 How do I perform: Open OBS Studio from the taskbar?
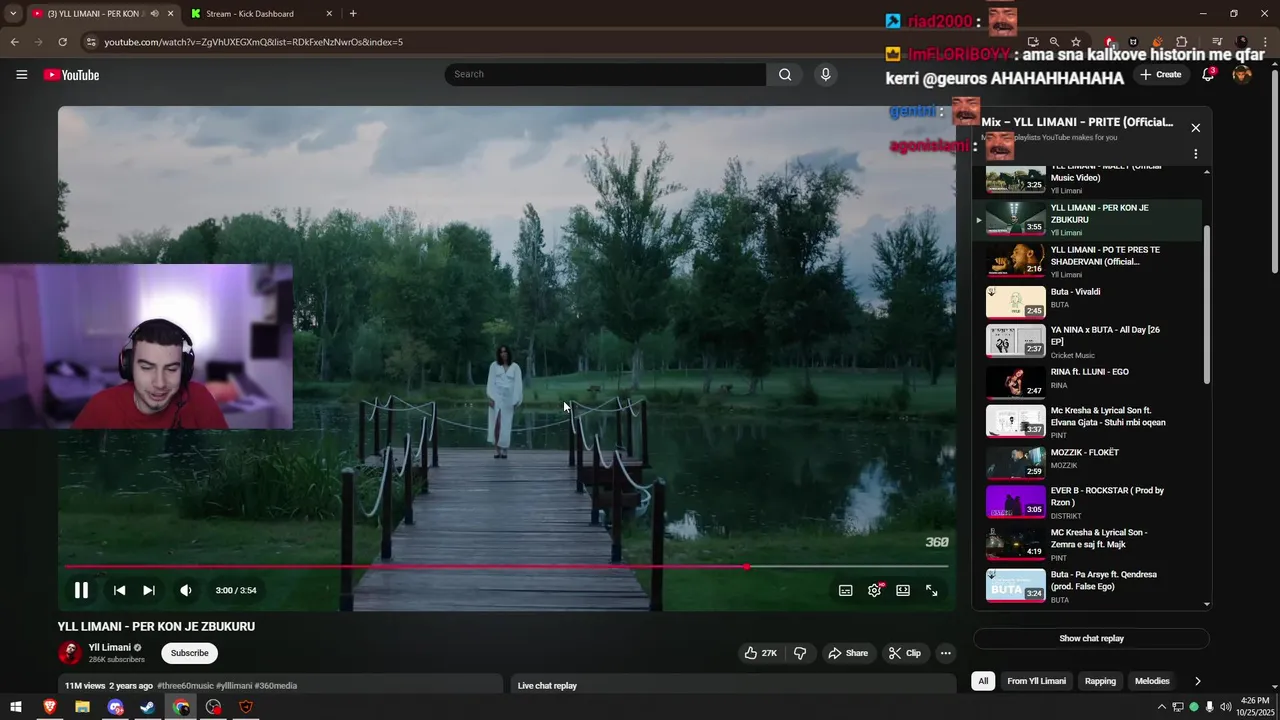tap(213, 707)
